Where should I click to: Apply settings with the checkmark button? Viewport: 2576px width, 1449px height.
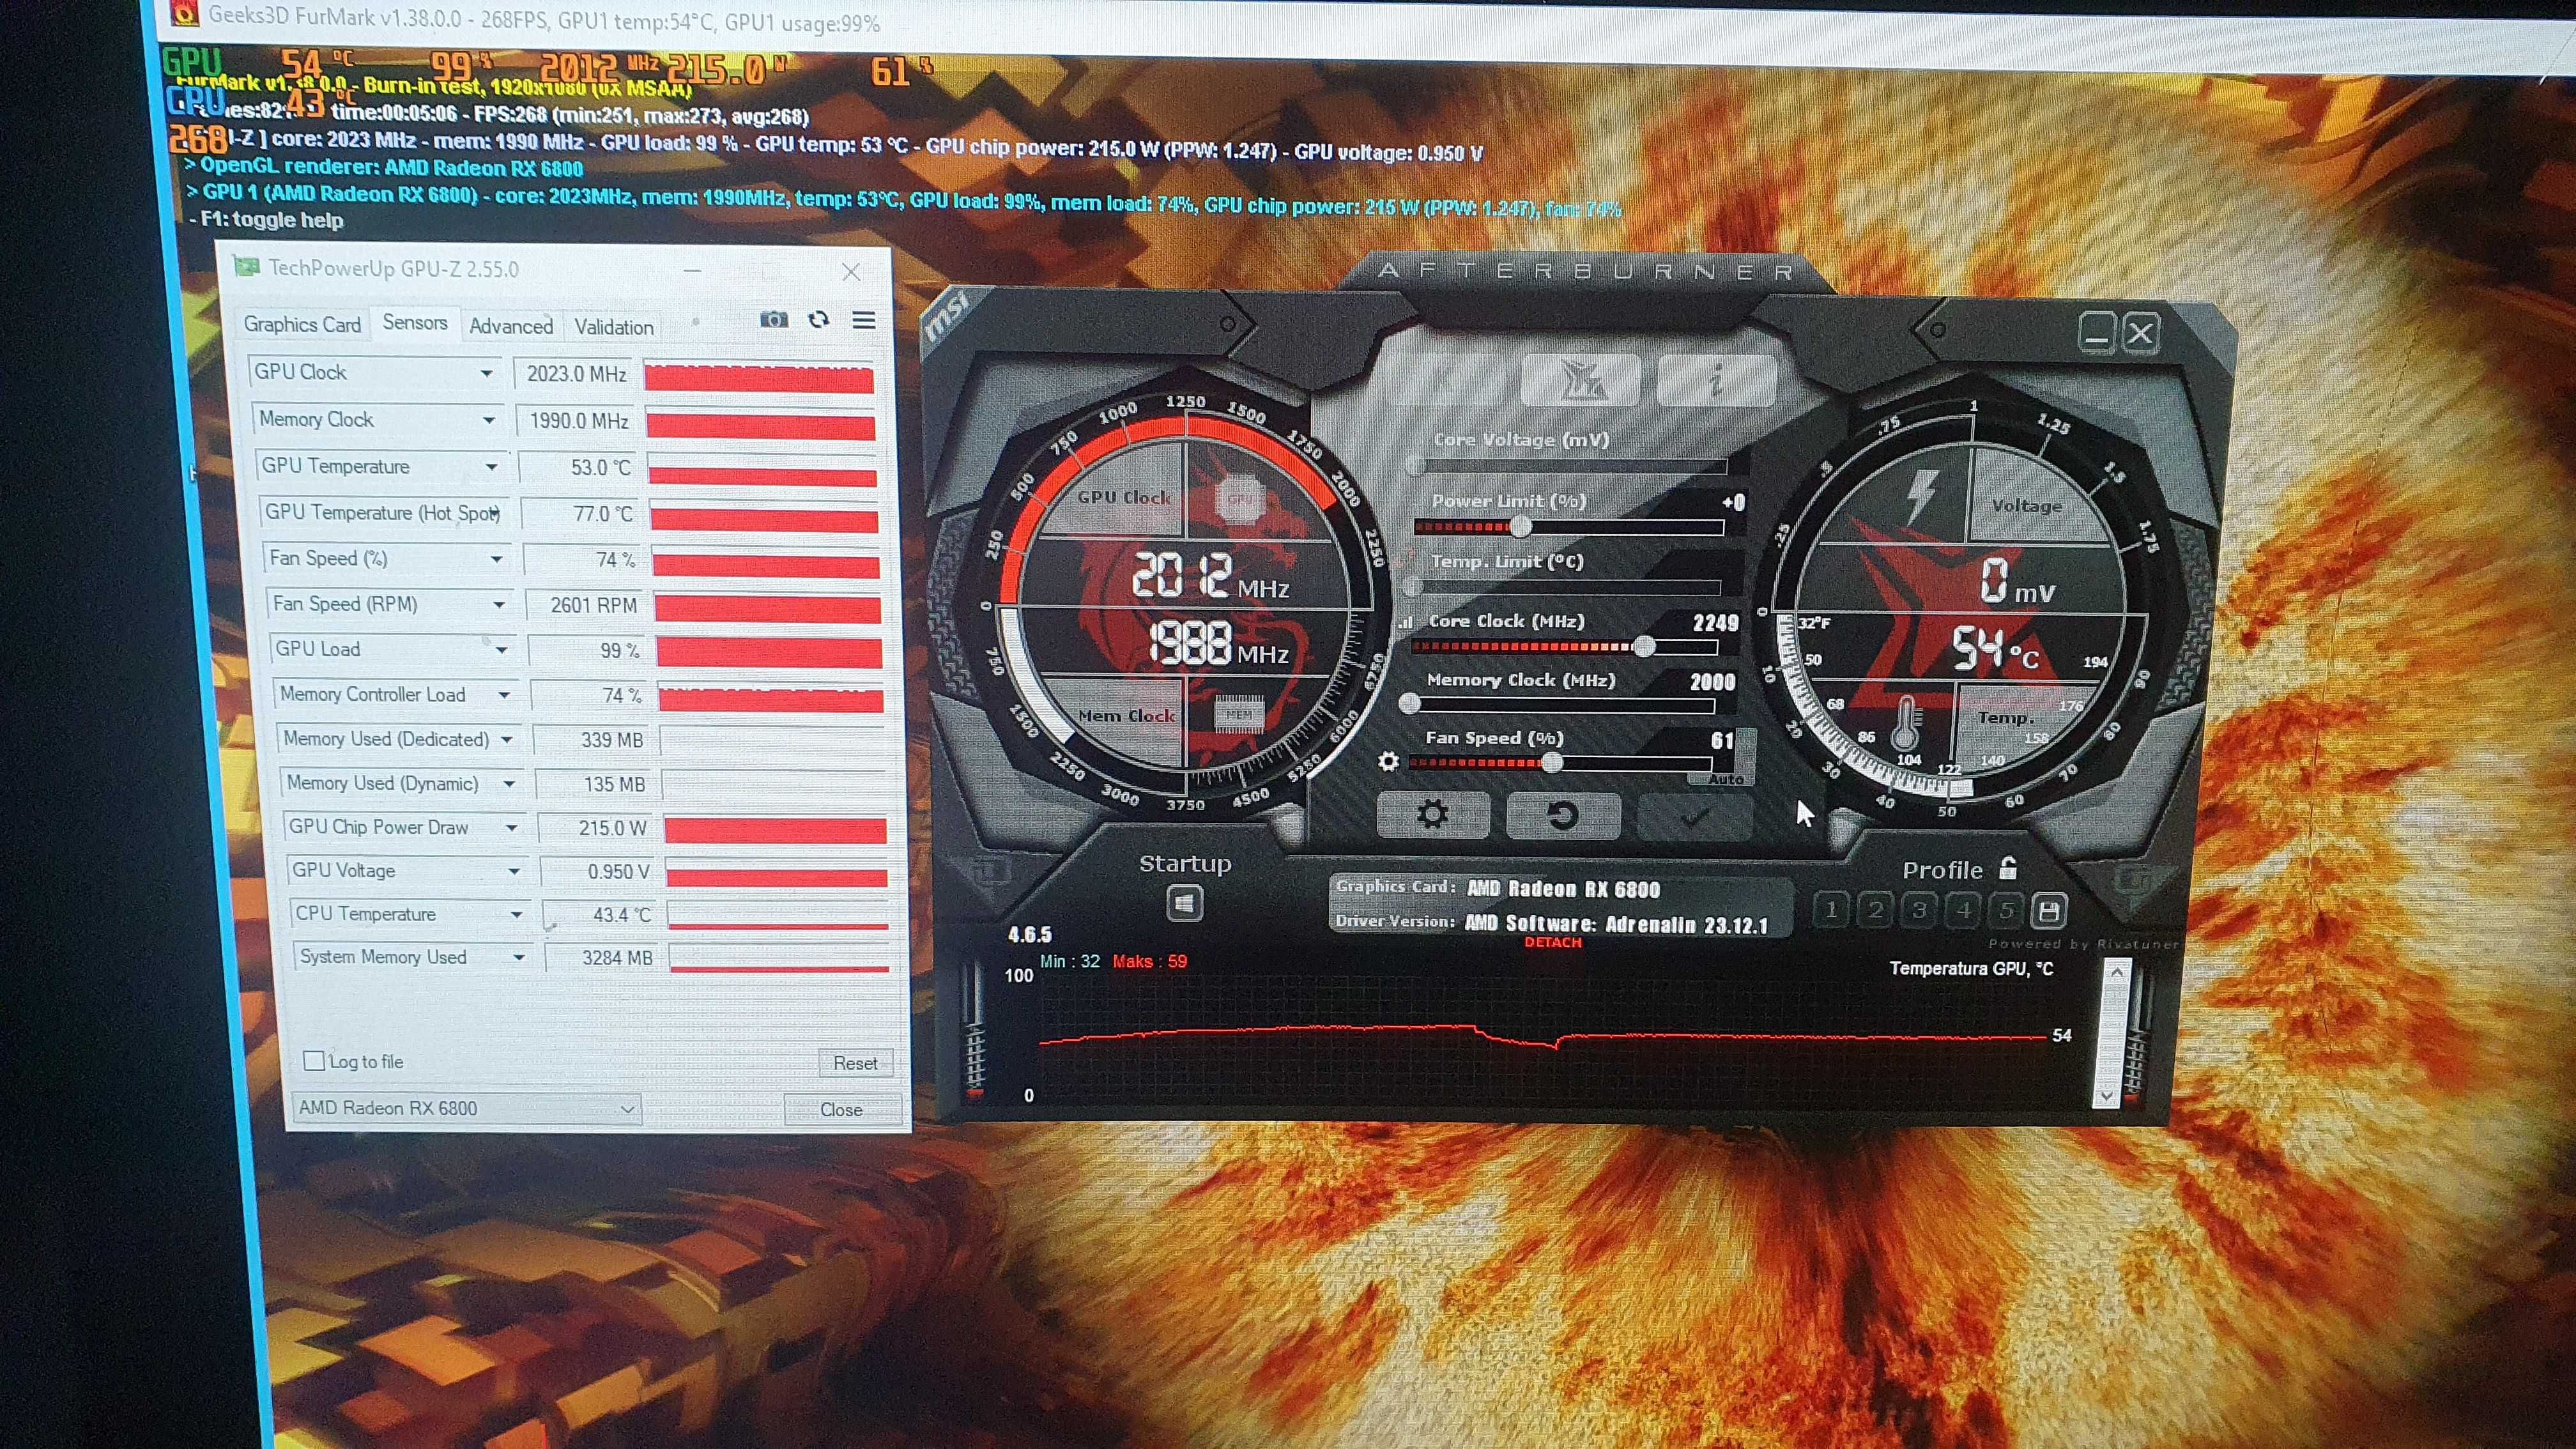click(x=1693, y=818)
